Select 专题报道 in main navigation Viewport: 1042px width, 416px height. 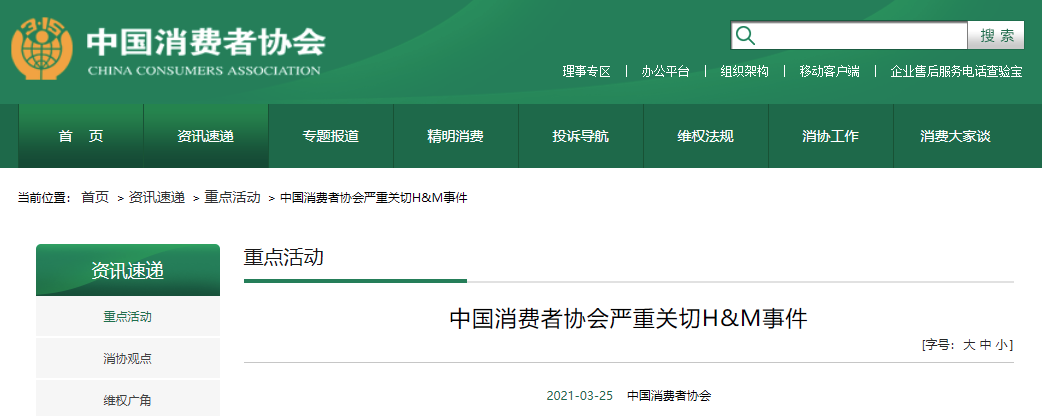pyautogui.click(x=331, y=136)
